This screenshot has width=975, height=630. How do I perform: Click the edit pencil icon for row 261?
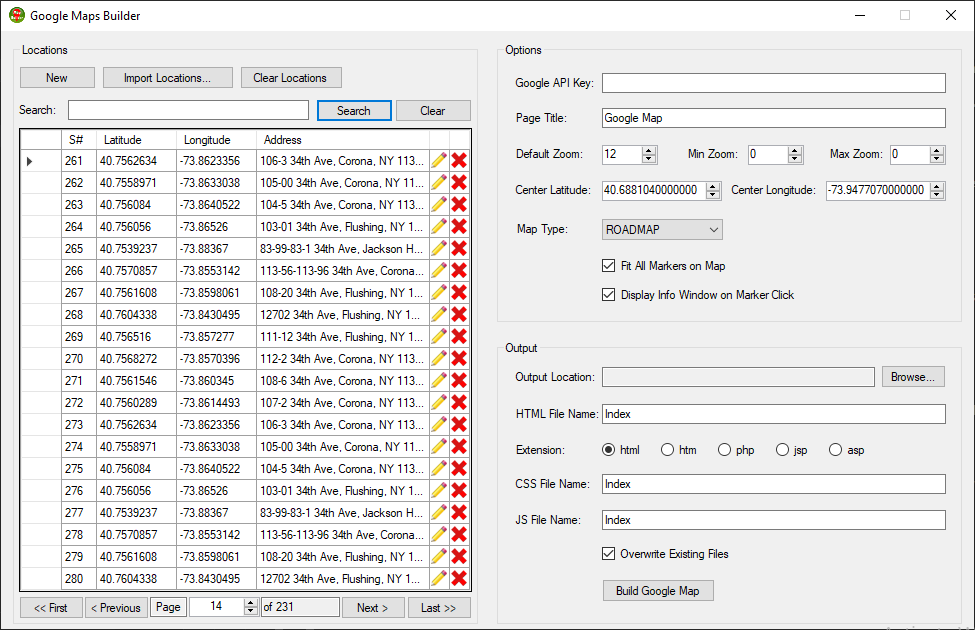tap(439, 161)
